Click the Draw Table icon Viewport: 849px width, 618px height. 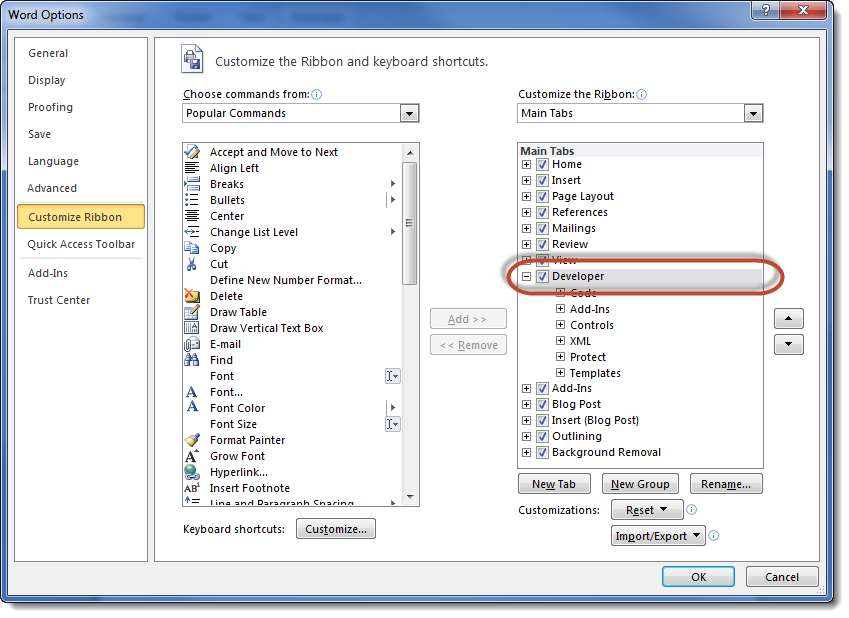click(192, 312)
